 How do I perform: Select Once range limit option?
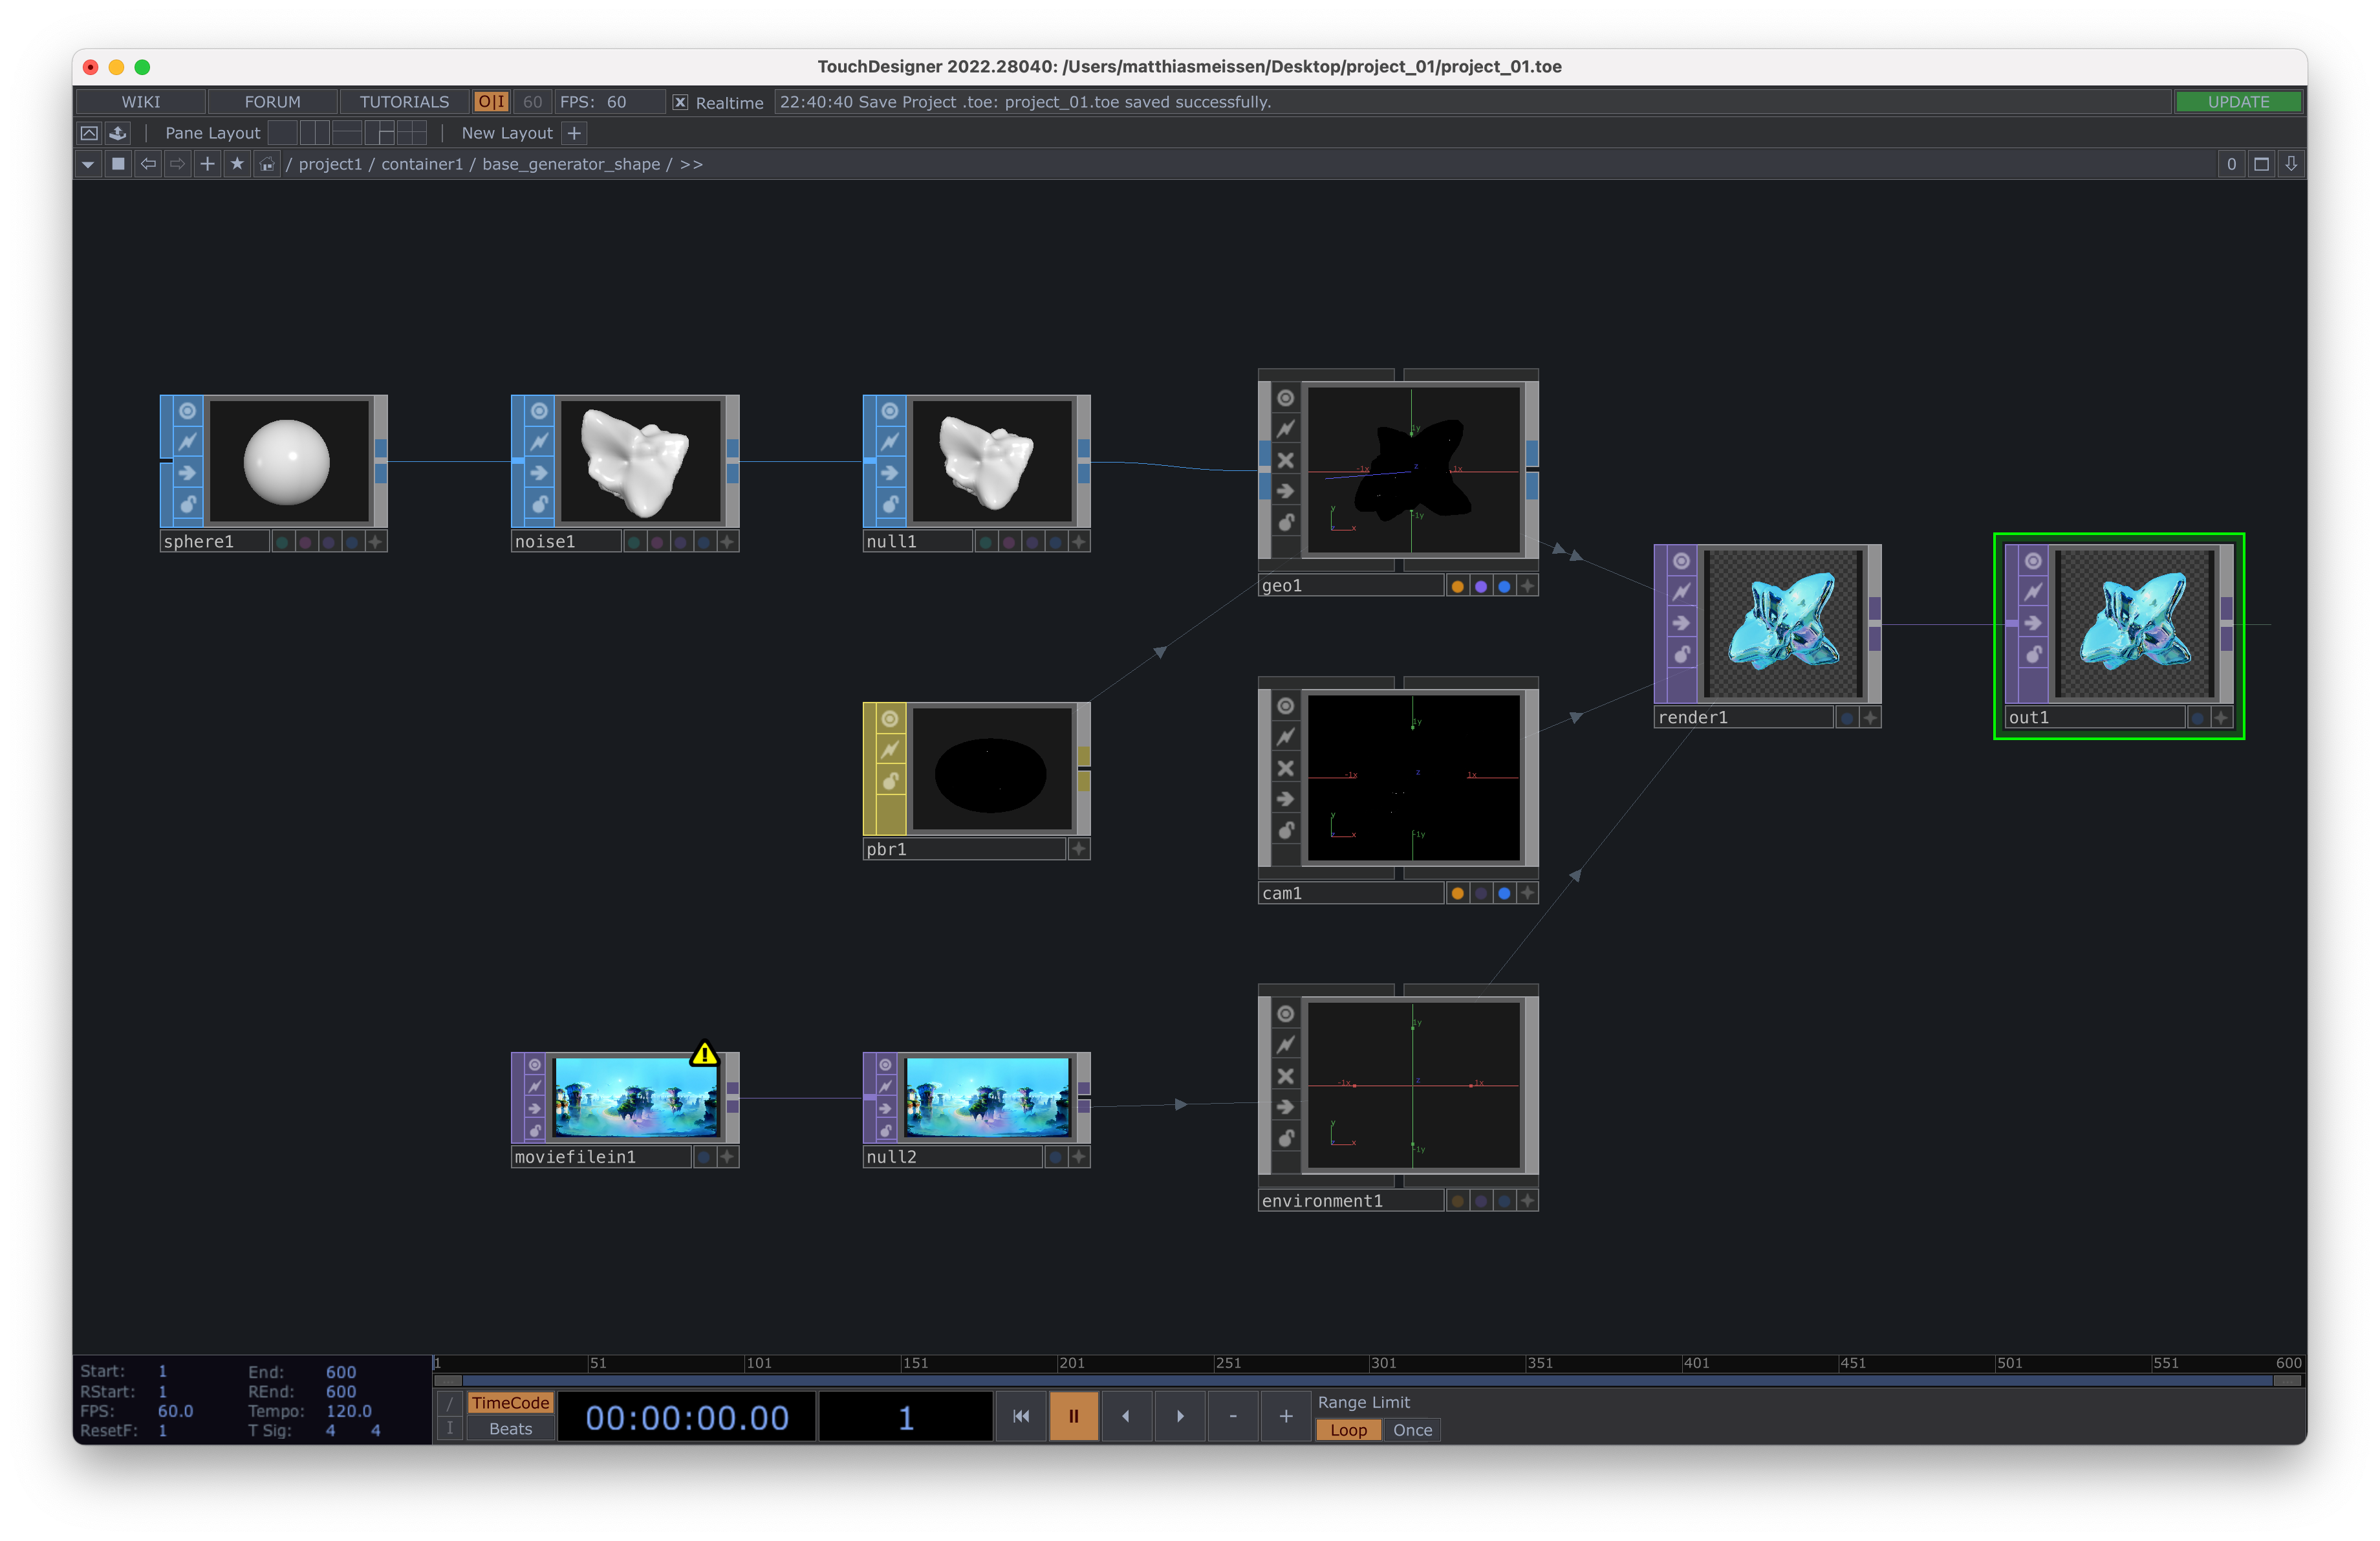[x=1412, y=1430]
